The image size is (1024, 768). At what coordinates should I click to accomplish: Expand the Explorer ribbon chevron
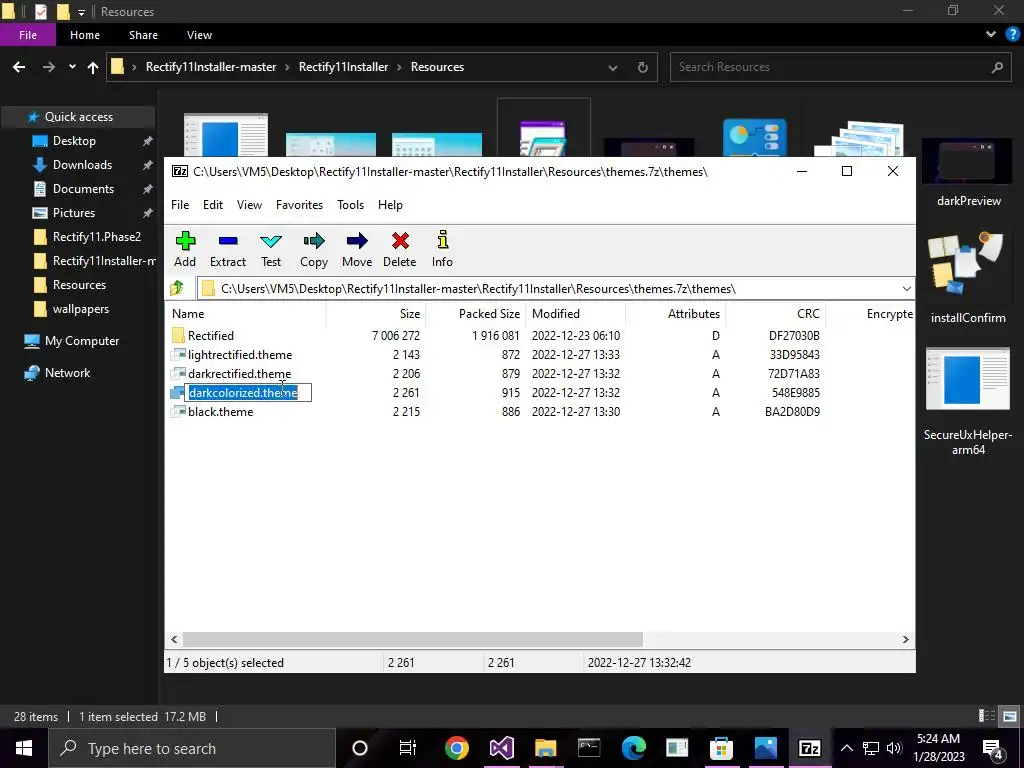point(991,35)
